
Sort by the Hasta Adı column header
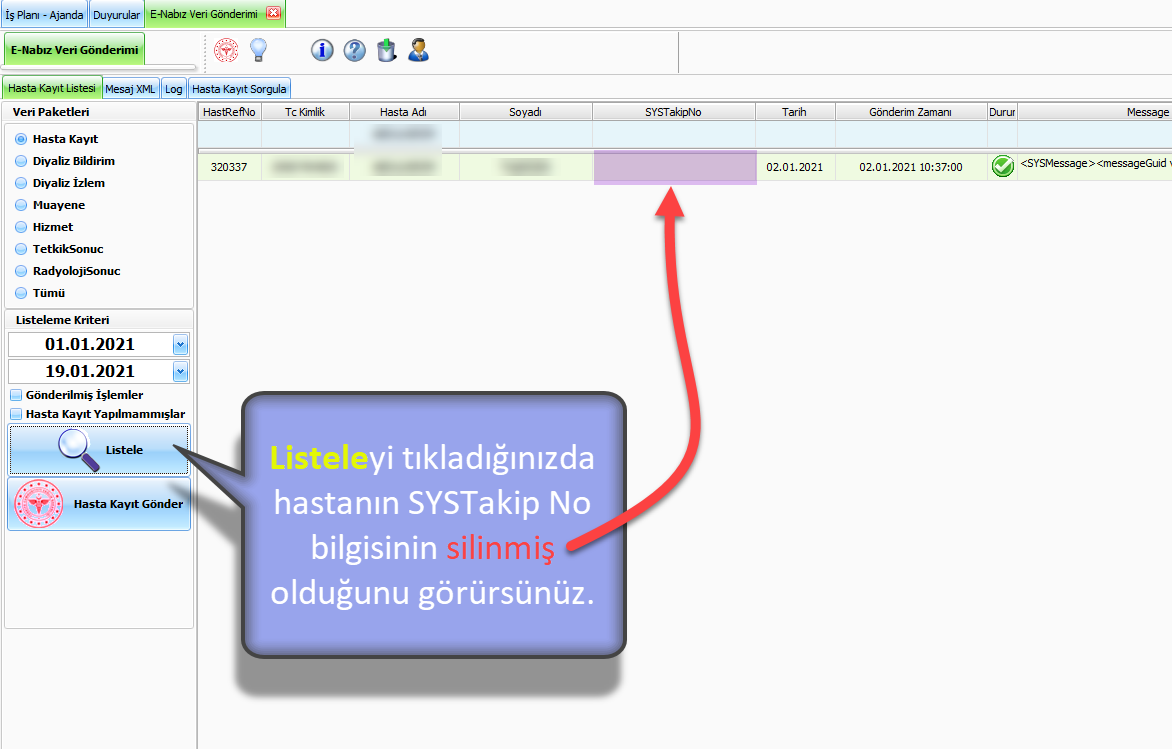[404, 112]
